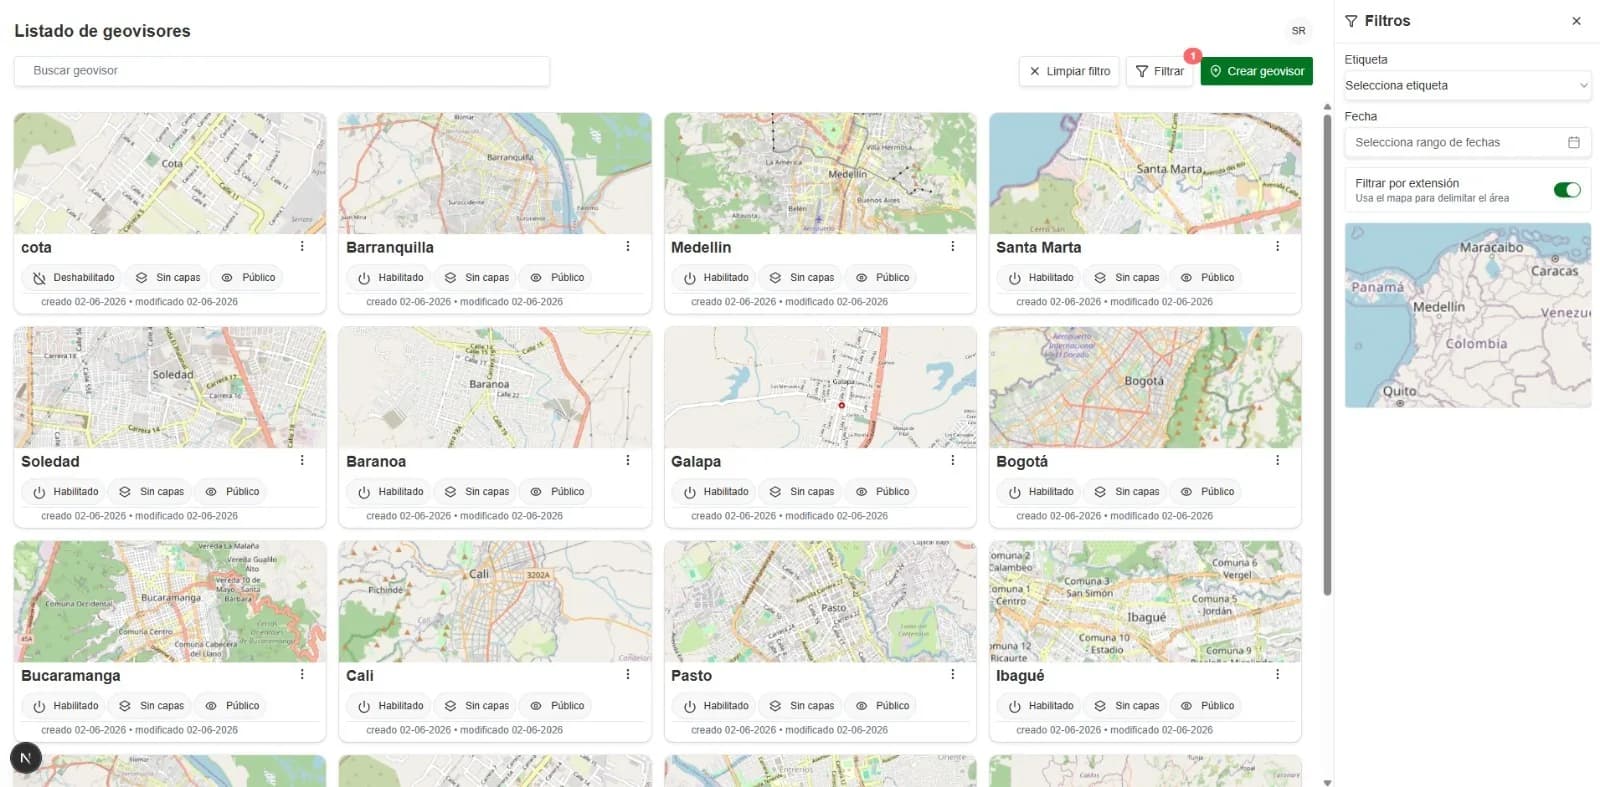Open the three-dot menu on Barranquilla card
This screenshot has height=787, width=1600.
(x=628, y=246)
